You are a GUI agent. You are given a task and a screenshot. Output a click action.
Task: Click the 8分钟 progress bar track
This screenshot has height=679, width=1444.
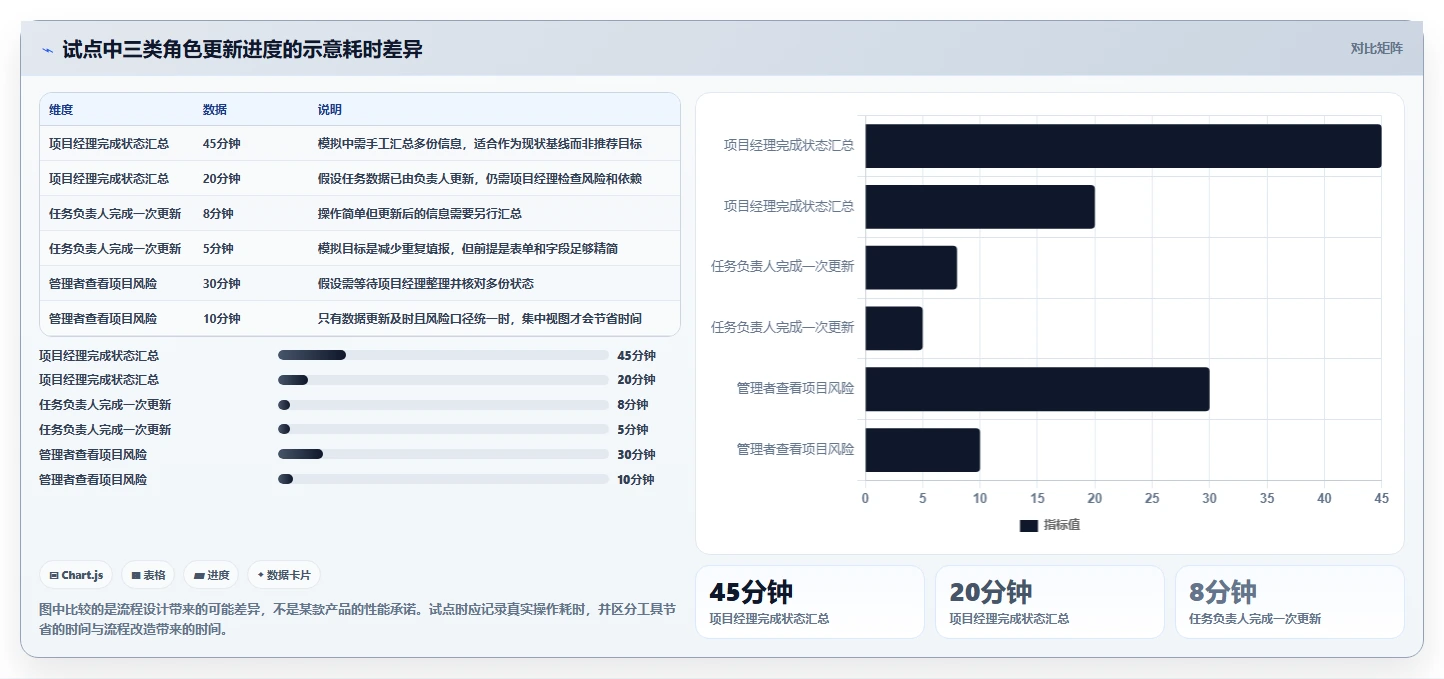(x=443, y=405)
